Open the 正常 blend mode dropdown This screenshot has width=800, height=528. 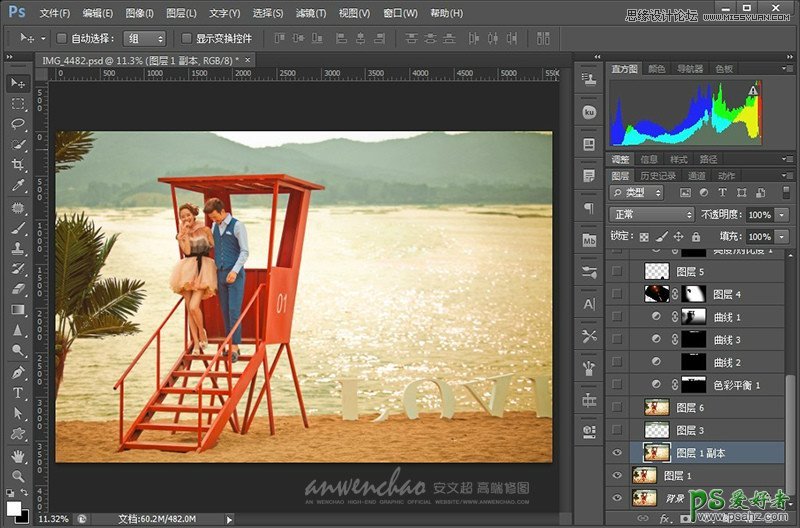[652, 215]
